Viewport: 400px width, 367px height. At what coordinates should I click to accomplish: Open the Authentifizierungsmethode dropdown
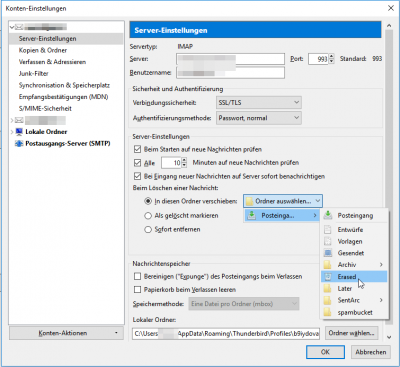(259, 118)
